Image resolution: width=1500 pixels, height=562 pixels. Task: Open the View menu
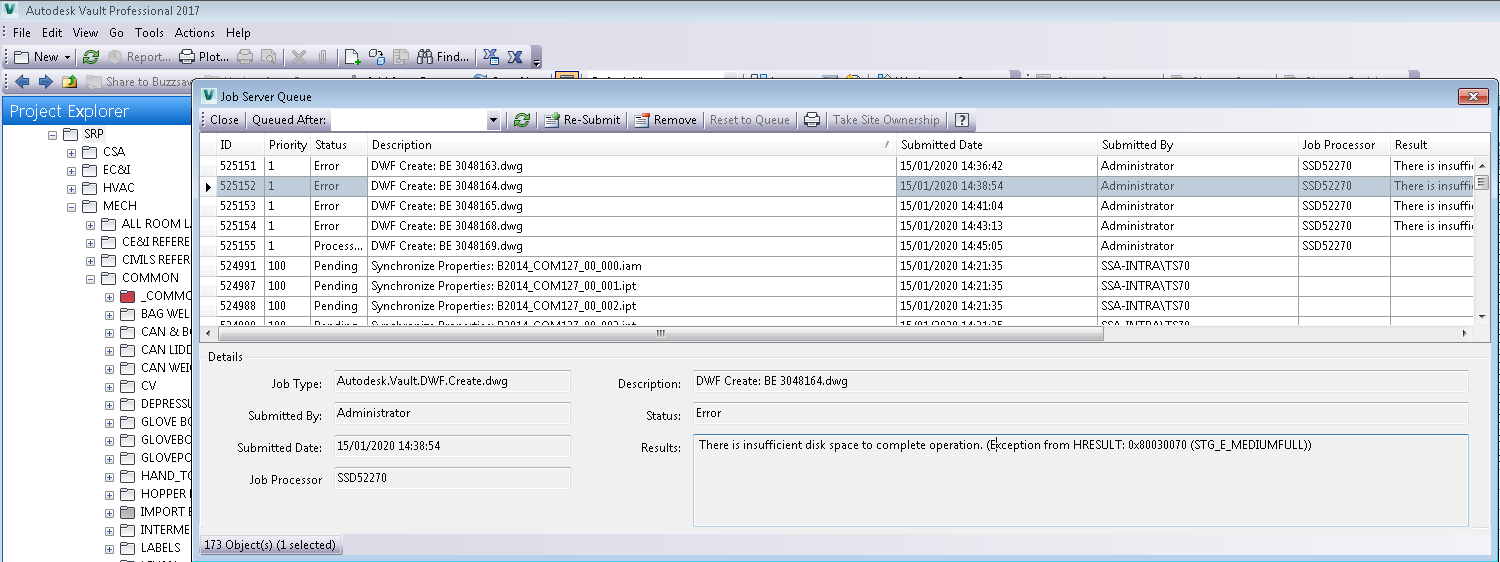pos(86,33)
